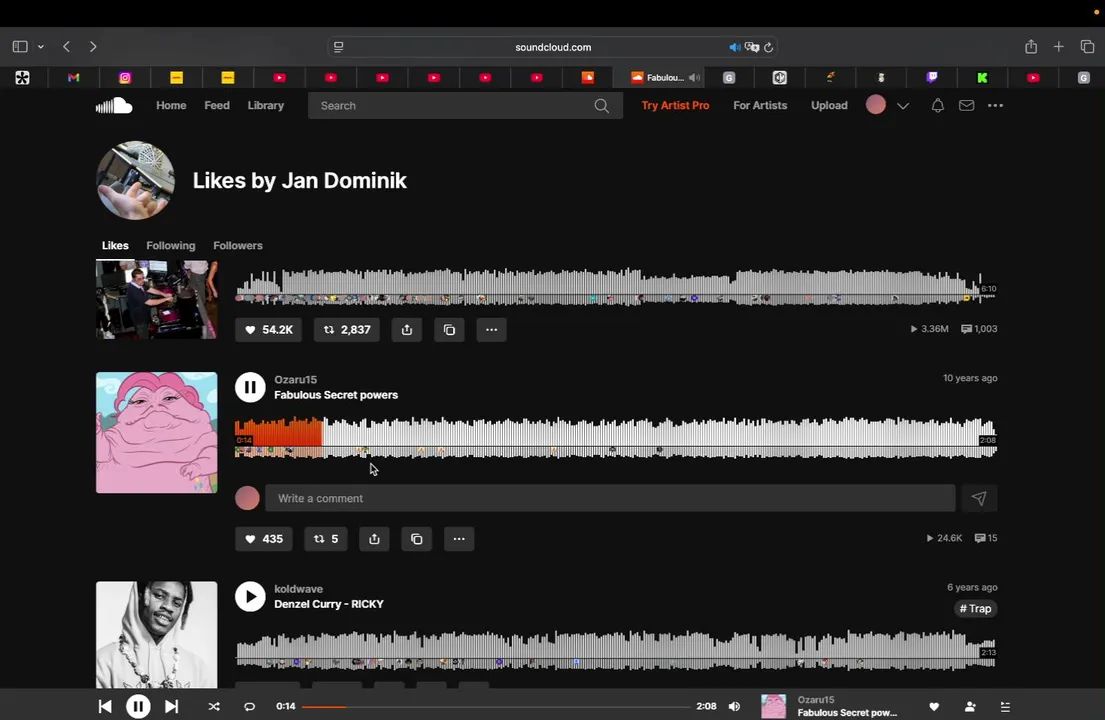This screenshot has height=720, width=1105.
Task: Click the SoundCloud logo
Action: point(114,106)
